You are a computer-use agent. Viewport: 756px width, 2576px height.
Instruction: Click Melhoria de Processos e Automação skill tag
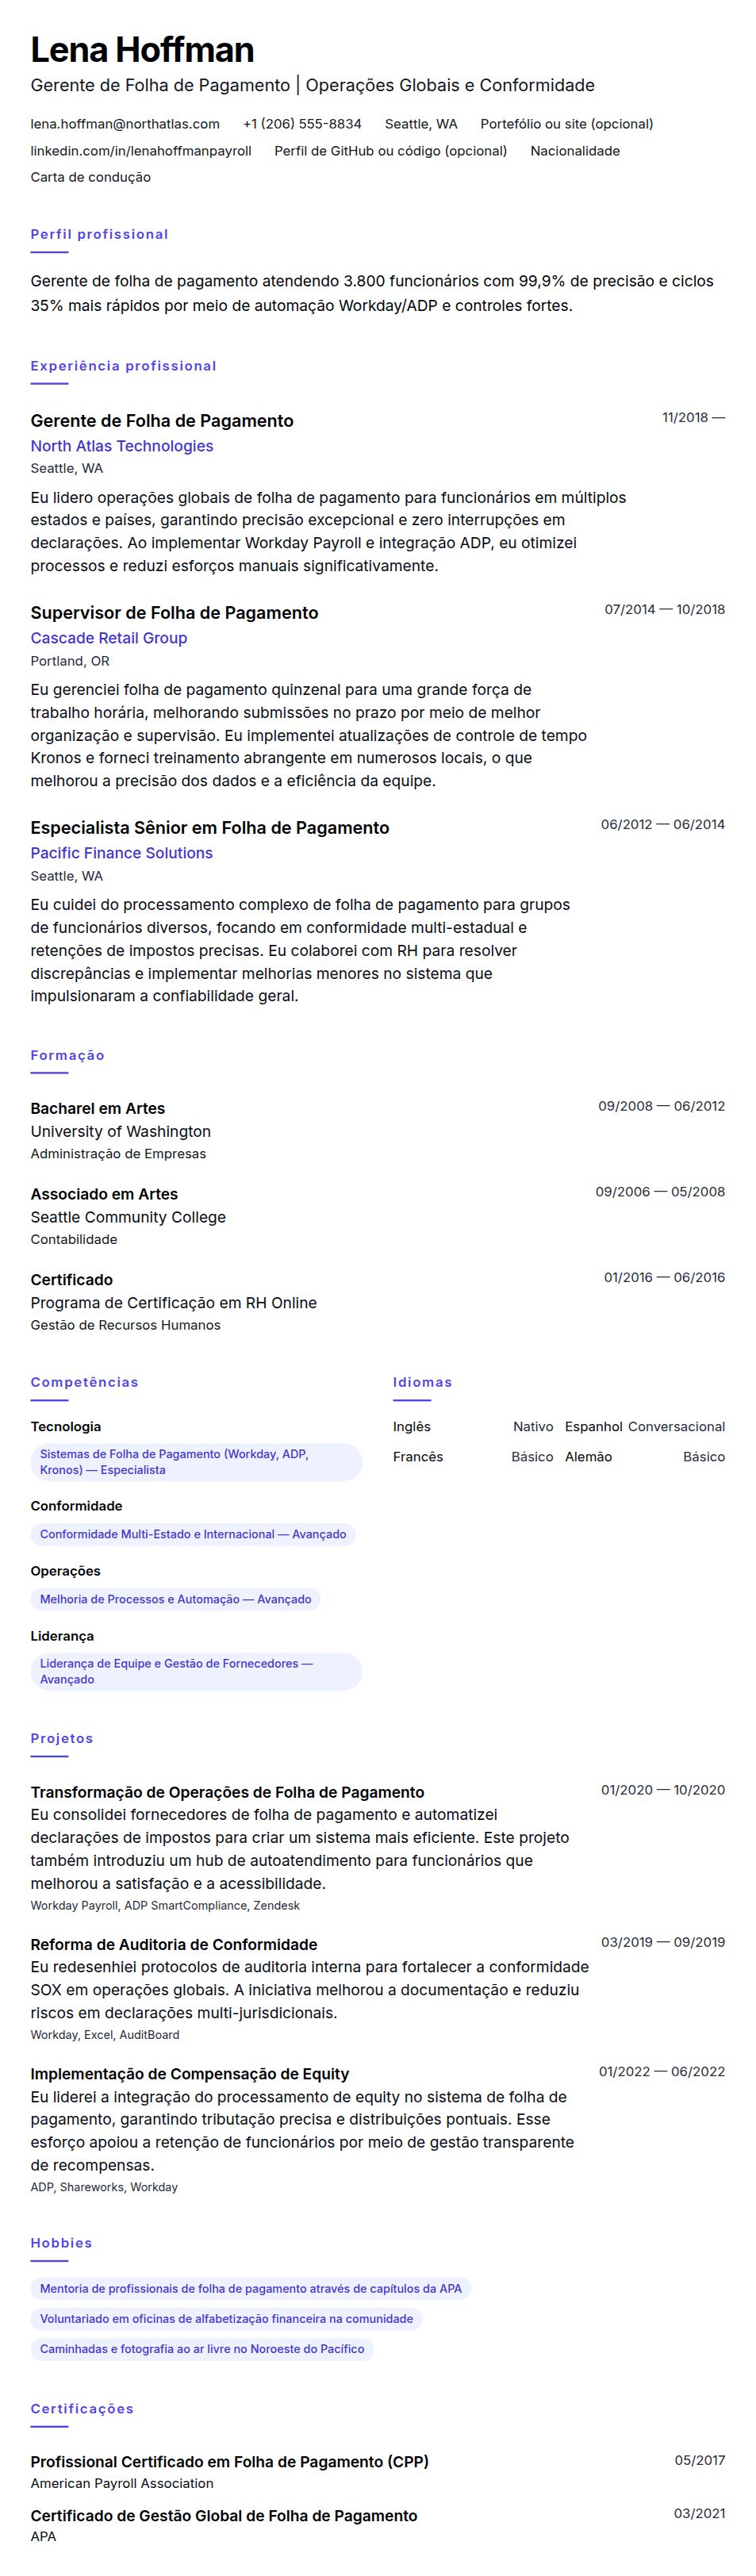click(x=175, y=1599)
